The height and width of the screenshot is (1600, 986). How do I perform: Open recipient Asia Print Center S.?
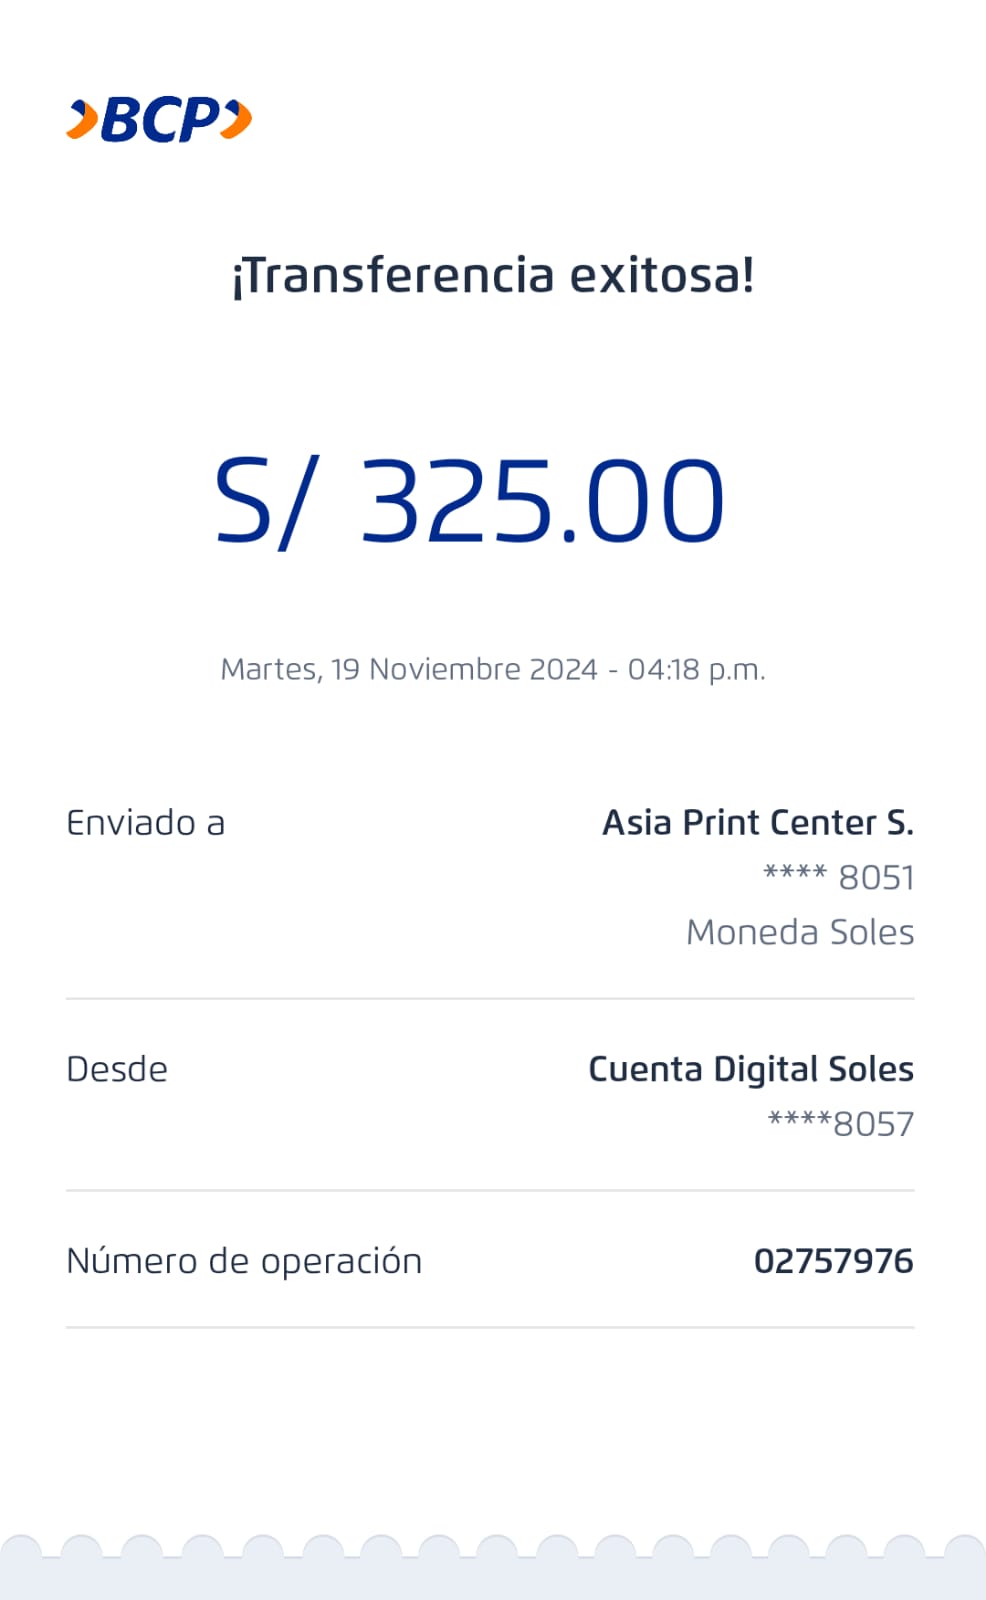pyautogui.click(x=757, y=823)
